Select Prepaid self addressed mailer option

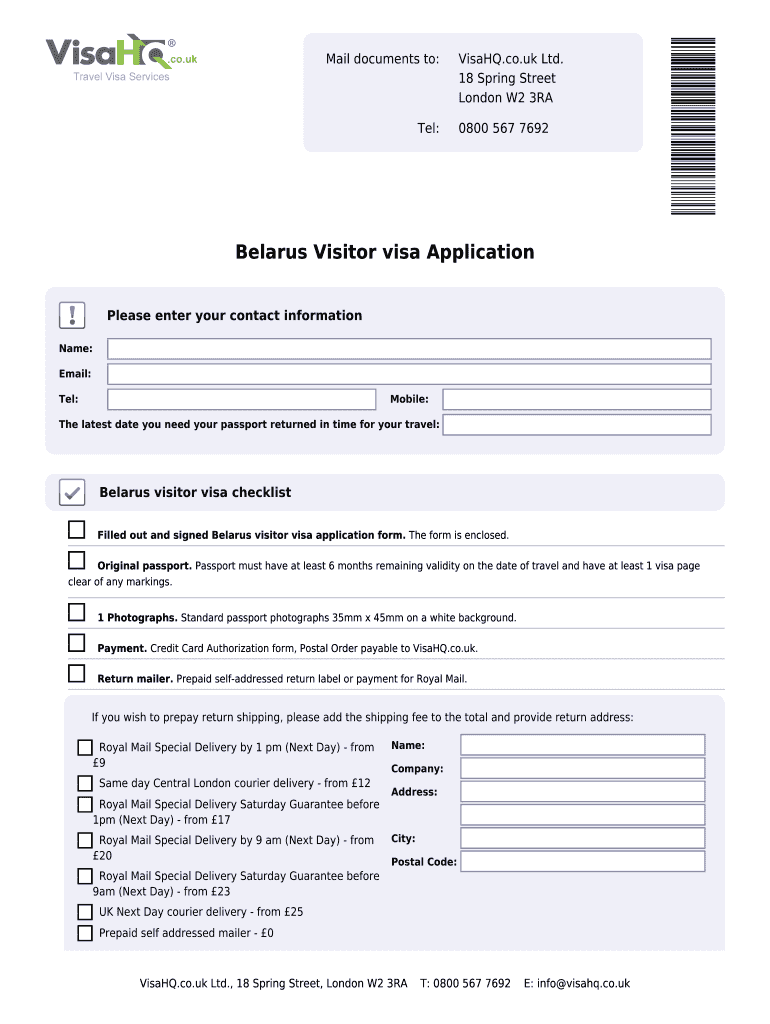click(85, 933)
